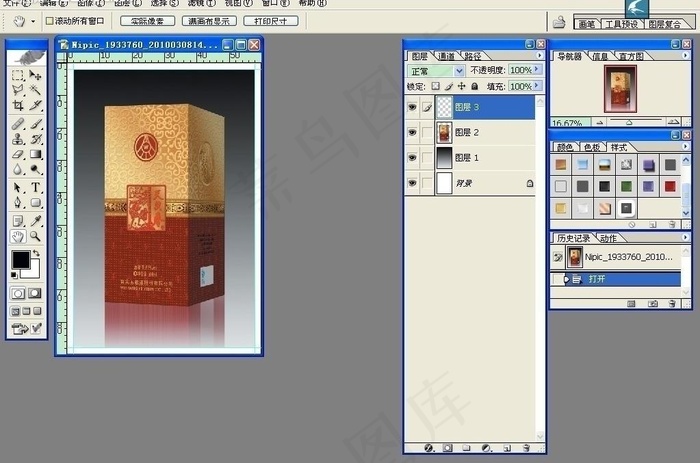Swap foreground and background colors
The height and width of the screenshot is (463, 700).
[x=36, y=253]
